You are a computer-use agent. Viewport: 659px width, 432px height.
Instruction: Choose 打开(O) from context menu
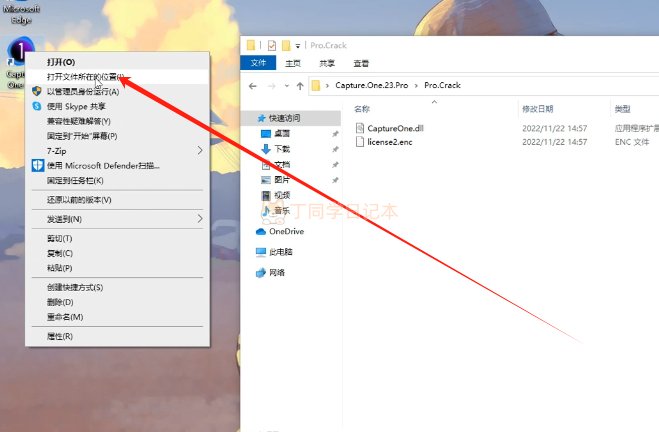click(117, 62)
